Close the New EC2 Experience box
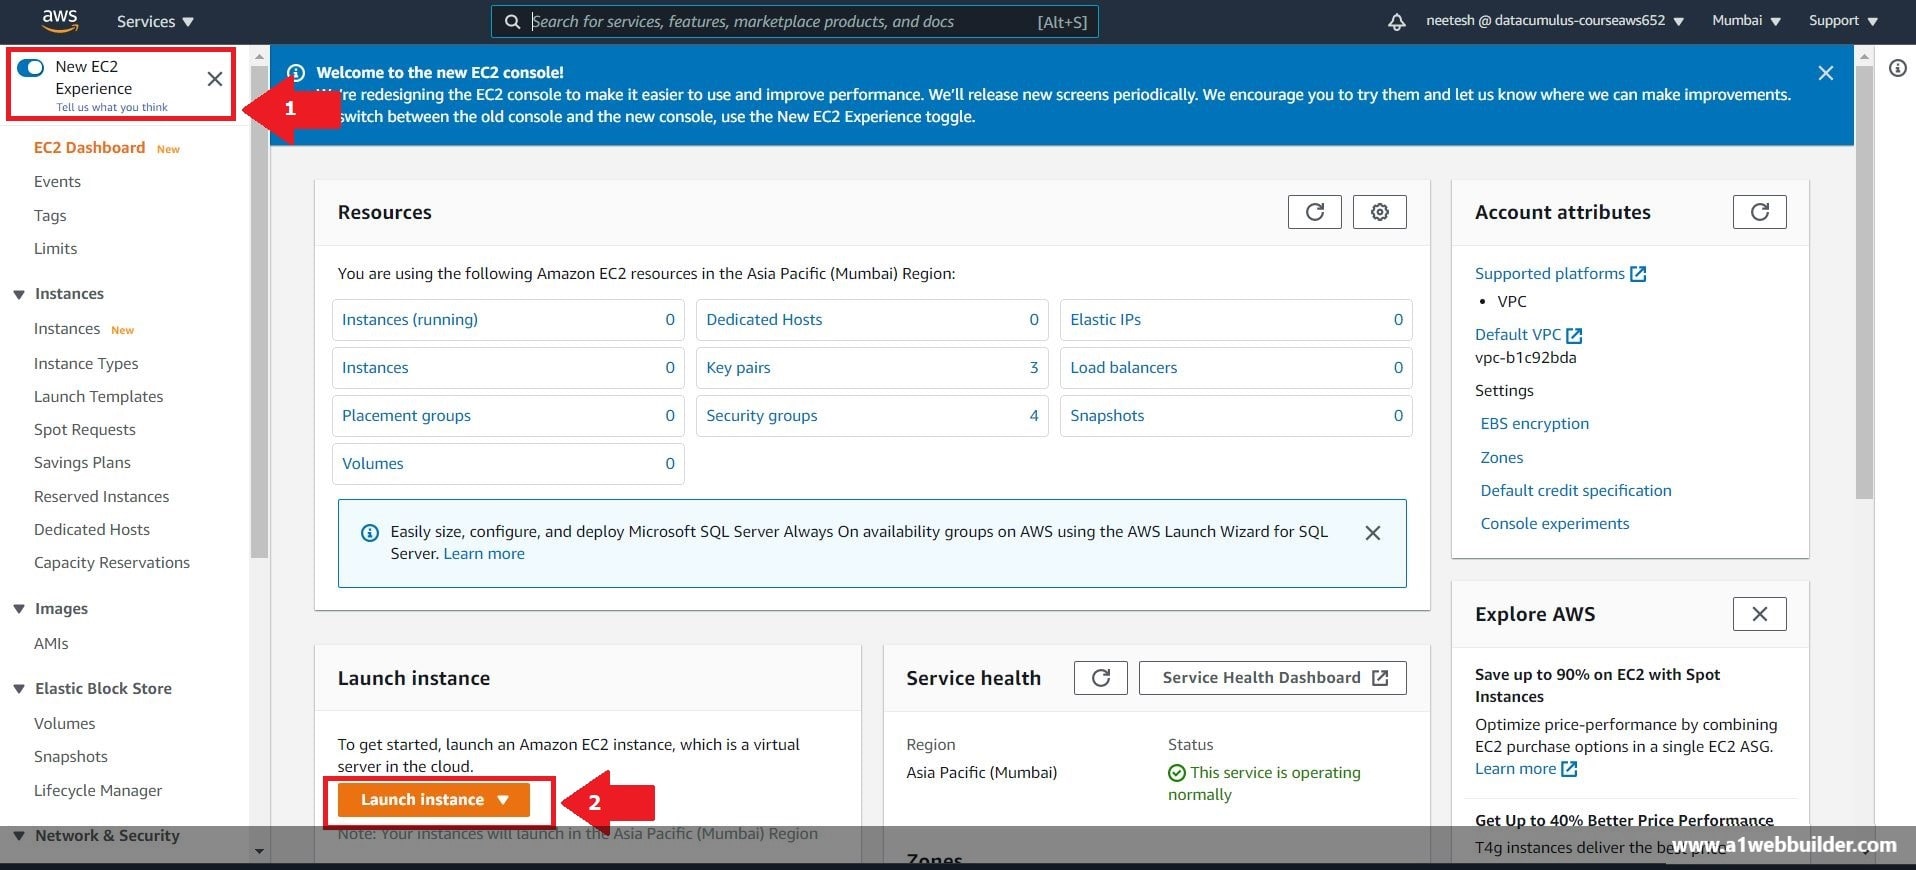 coord(215,79)
